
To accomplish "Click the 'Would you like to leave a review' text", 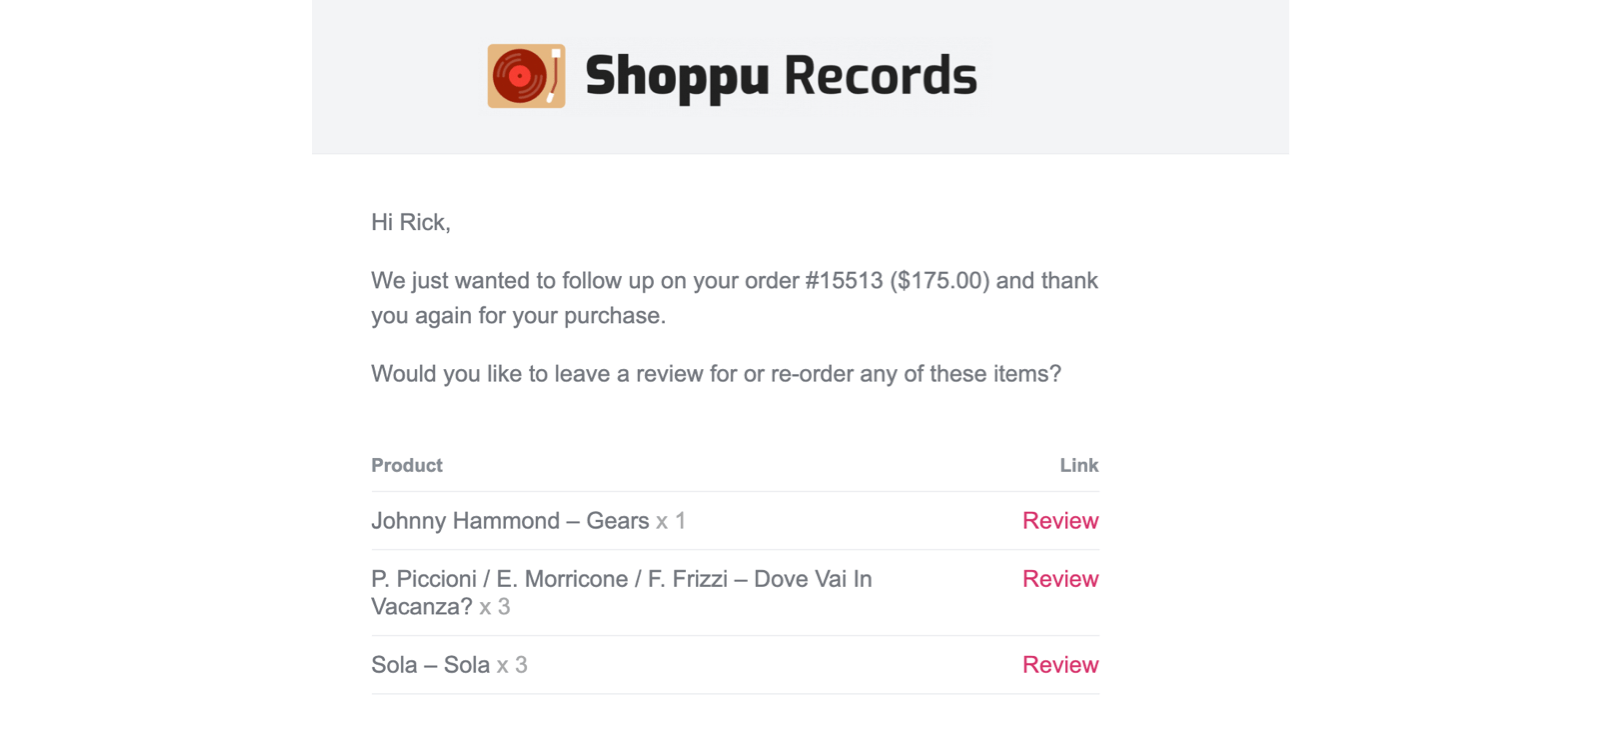I will click(716, 374).
